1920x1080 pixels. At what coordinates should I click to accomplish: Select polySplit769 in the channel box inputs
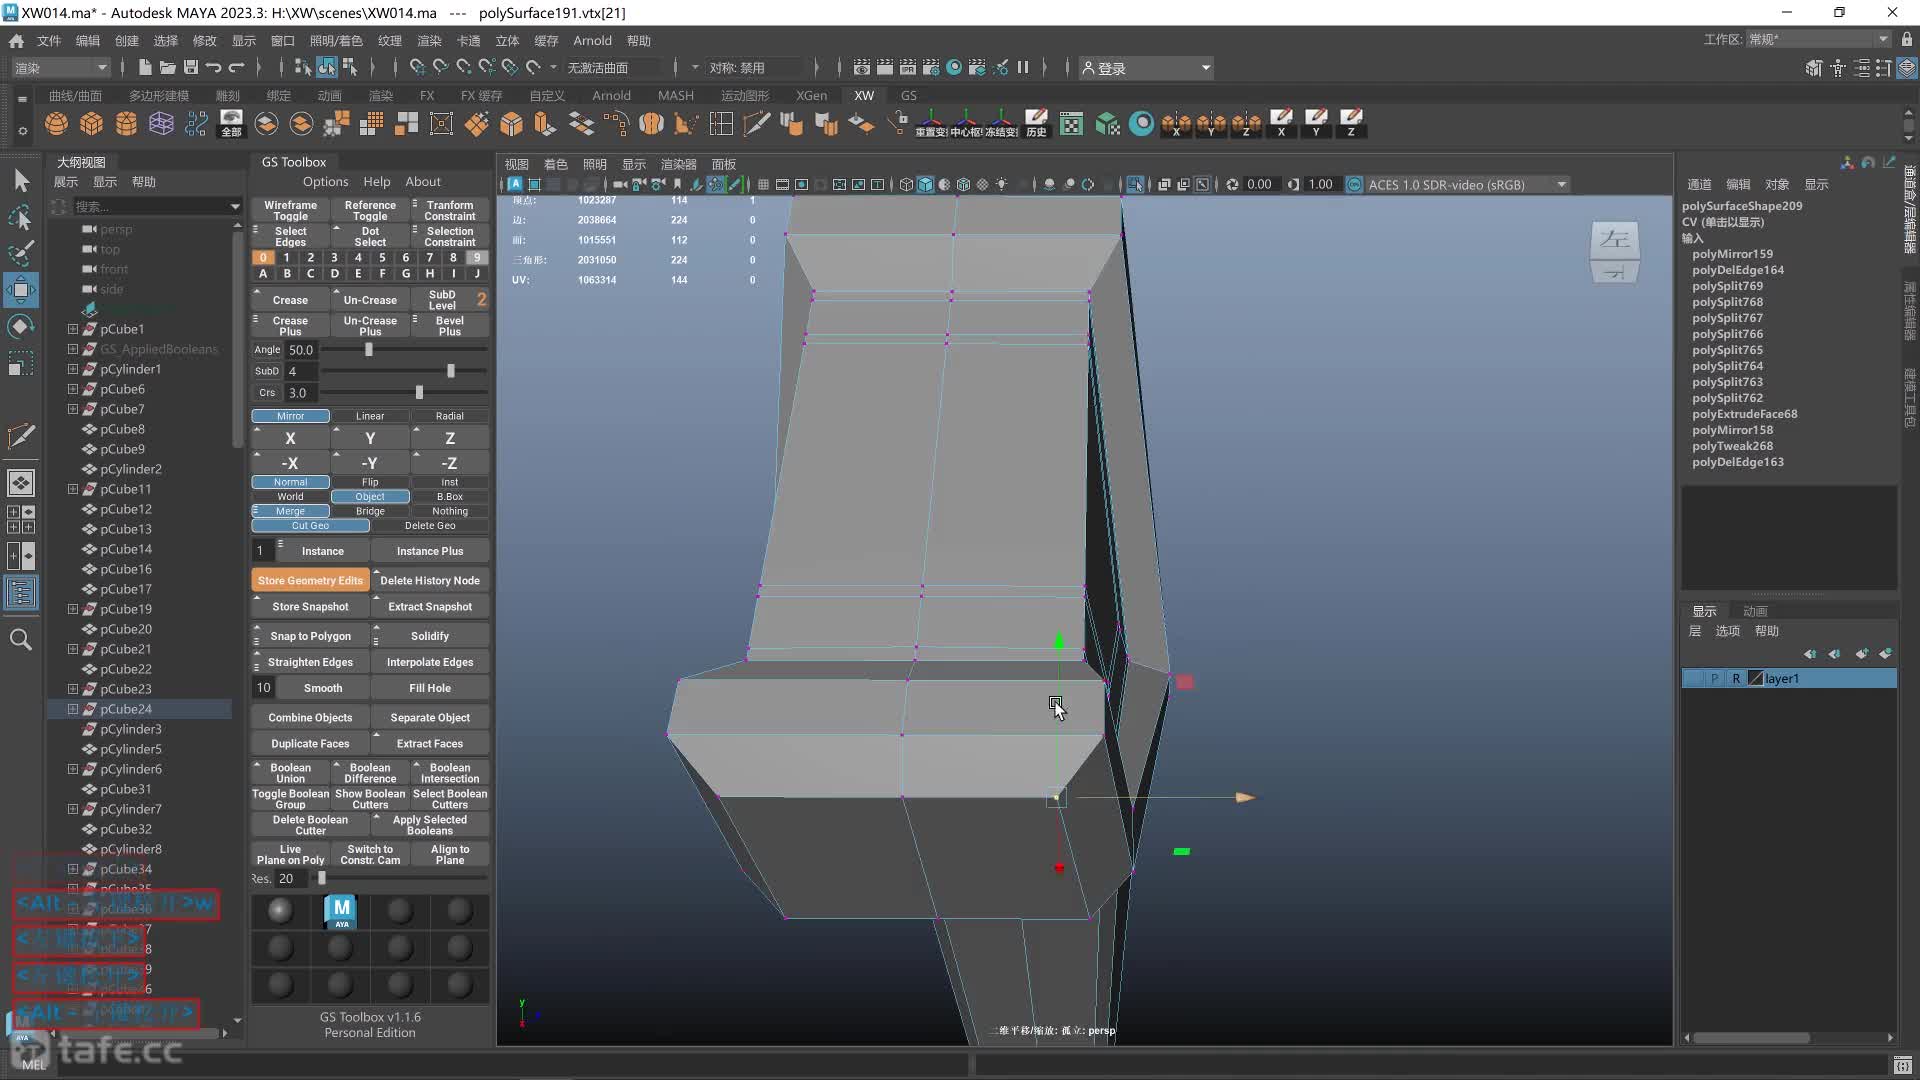pyautogui.click(x=1727, y=286)
